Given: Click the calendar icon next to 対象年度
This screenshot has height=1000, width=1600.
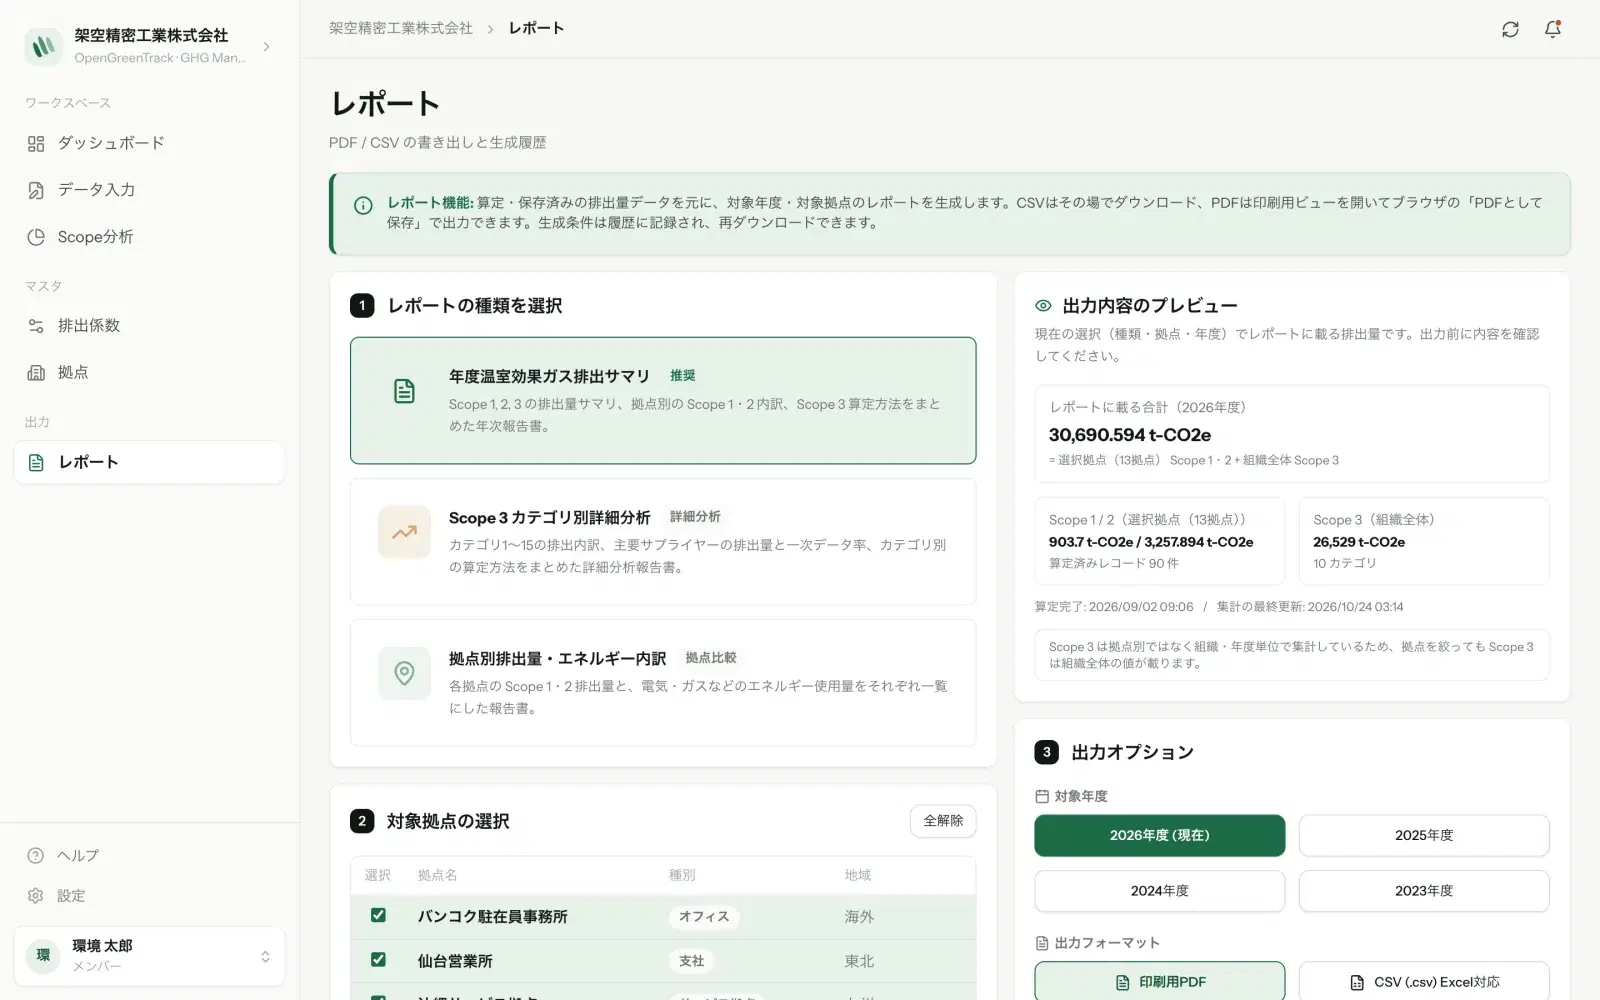Looking at the screenshot, I should tap(1042, 797).
